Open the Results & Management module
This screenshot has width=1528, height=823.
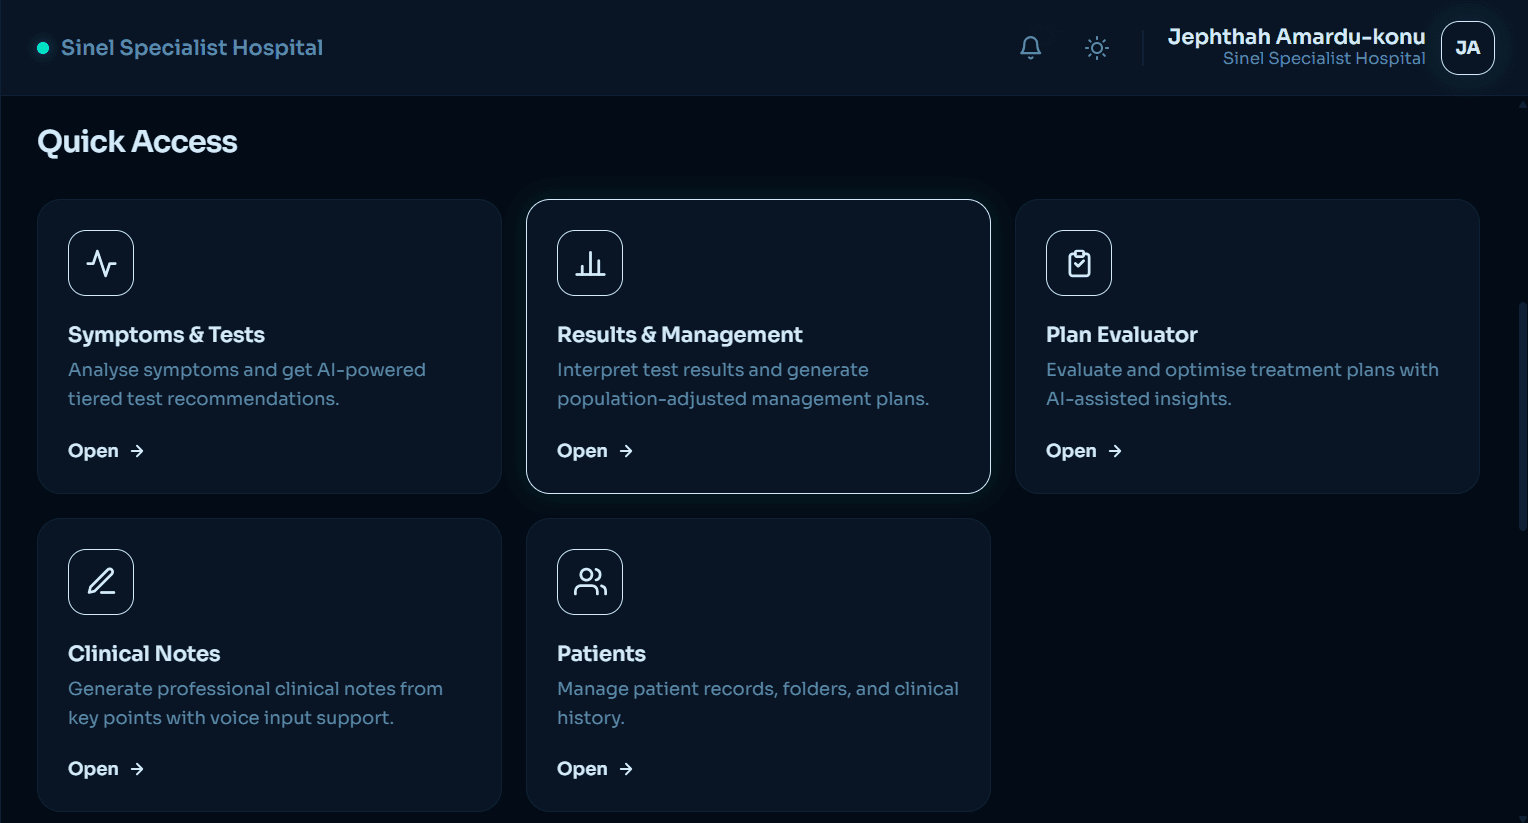pyautogui.click(x=595, y=451)
